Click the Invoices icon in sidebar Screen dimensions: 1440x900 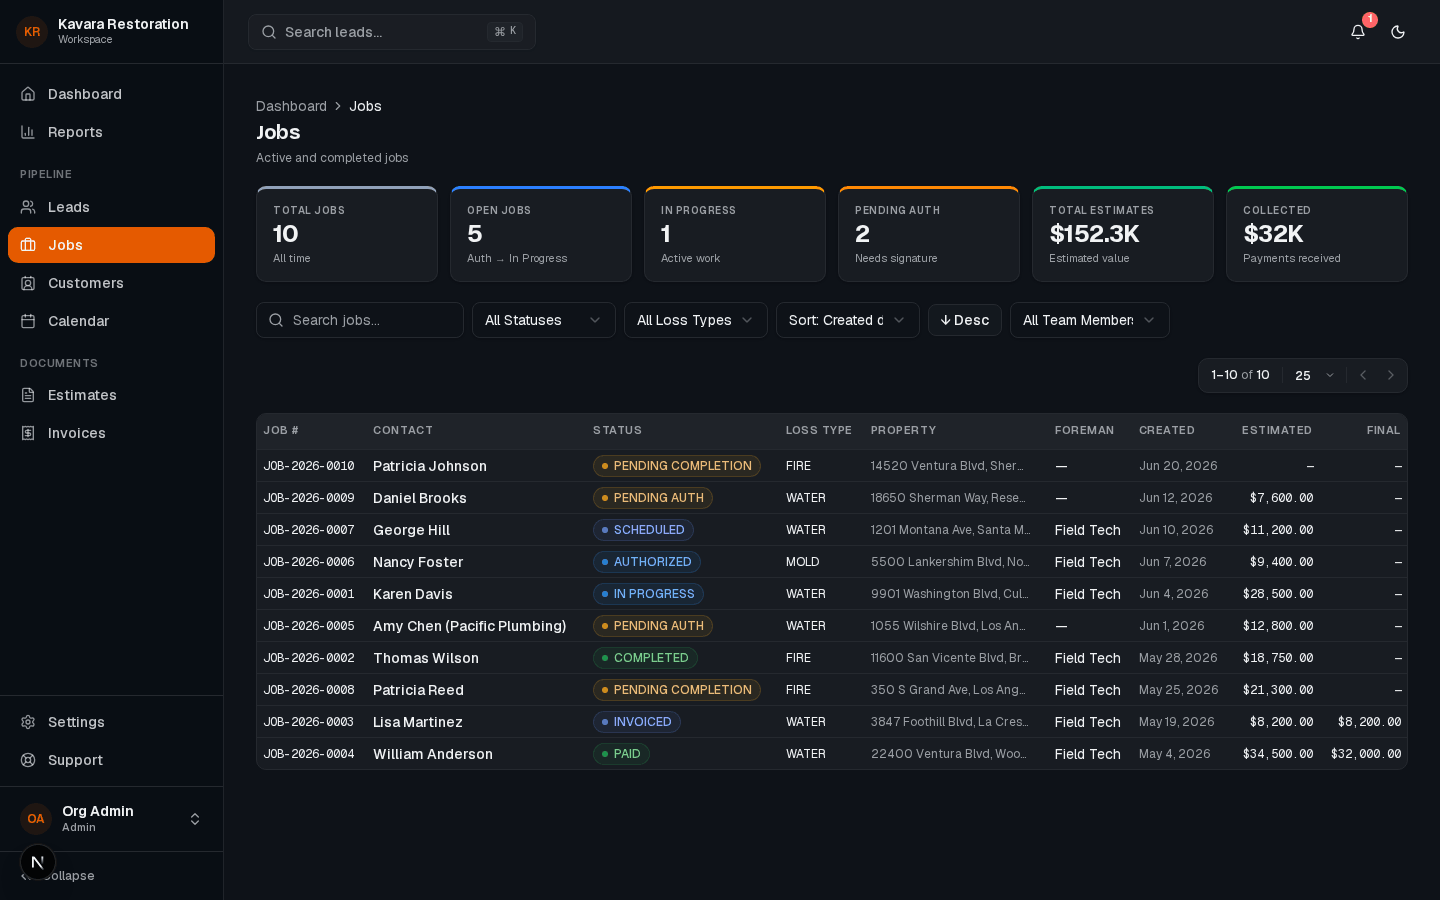[28, 433]
